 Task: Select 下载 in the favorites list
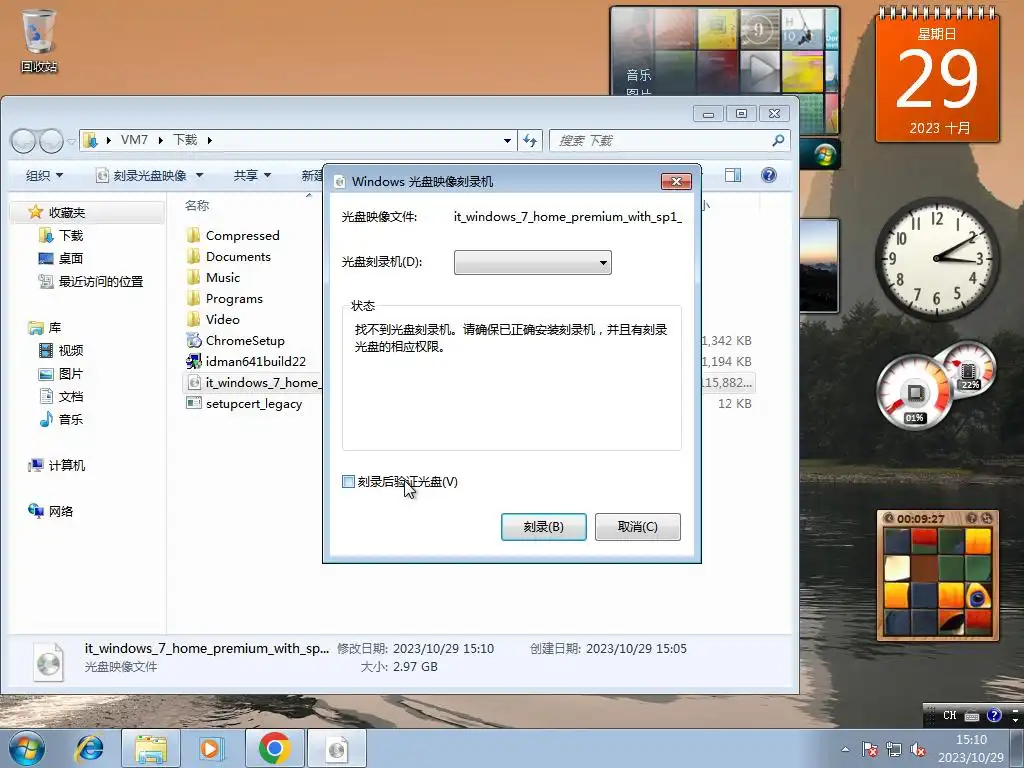[x=61, y=235]
